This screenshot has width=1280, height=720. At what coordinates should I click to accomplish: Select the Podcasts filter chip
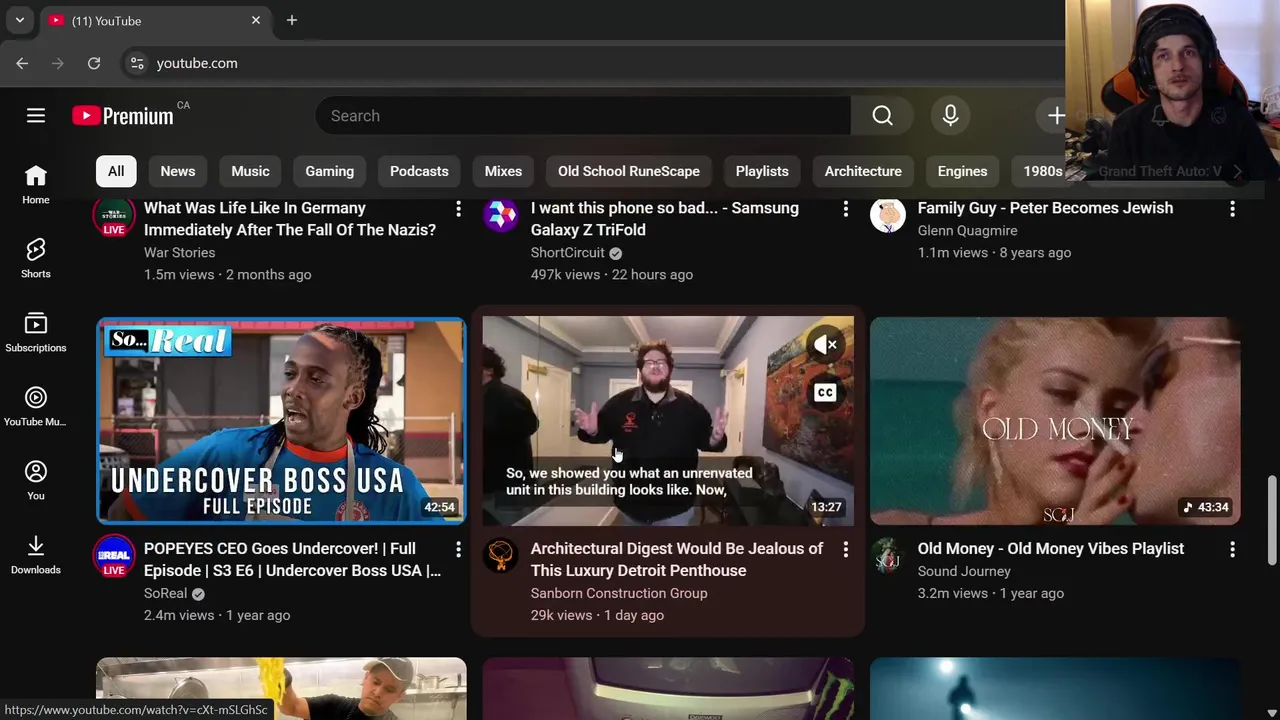419,171
